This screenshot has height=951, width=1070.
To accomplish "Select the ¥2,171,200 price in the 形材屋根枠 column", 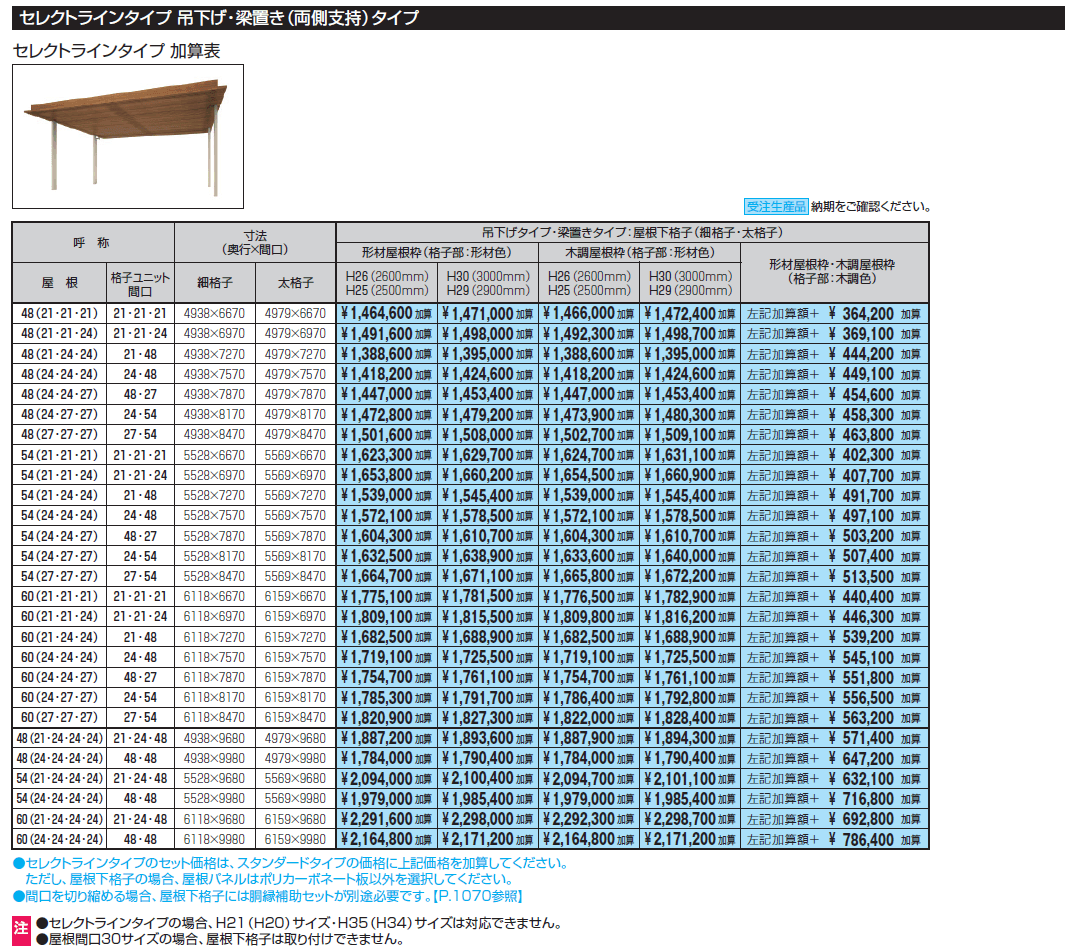I will tap(478, 839).
